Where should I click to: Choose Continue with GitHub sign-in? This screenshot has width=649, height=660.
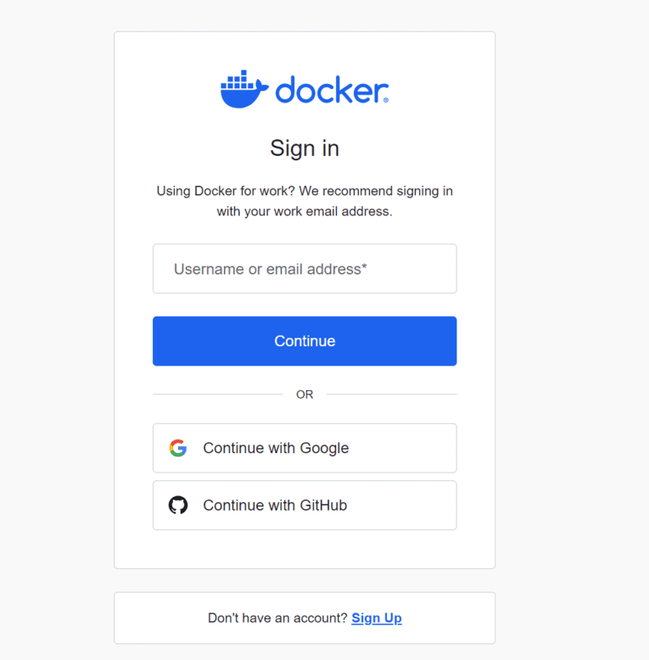pyautogui.click(x=305, y=505)
